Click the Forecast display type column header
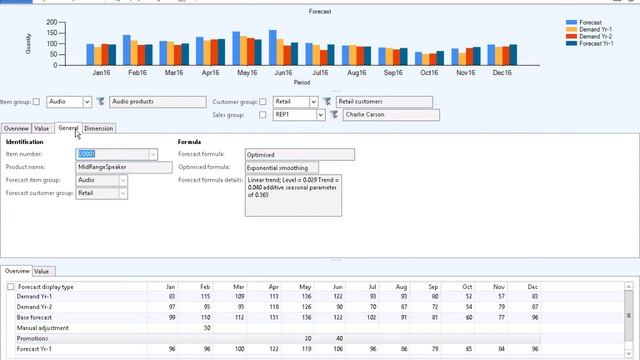 click(x=46, y=287)
